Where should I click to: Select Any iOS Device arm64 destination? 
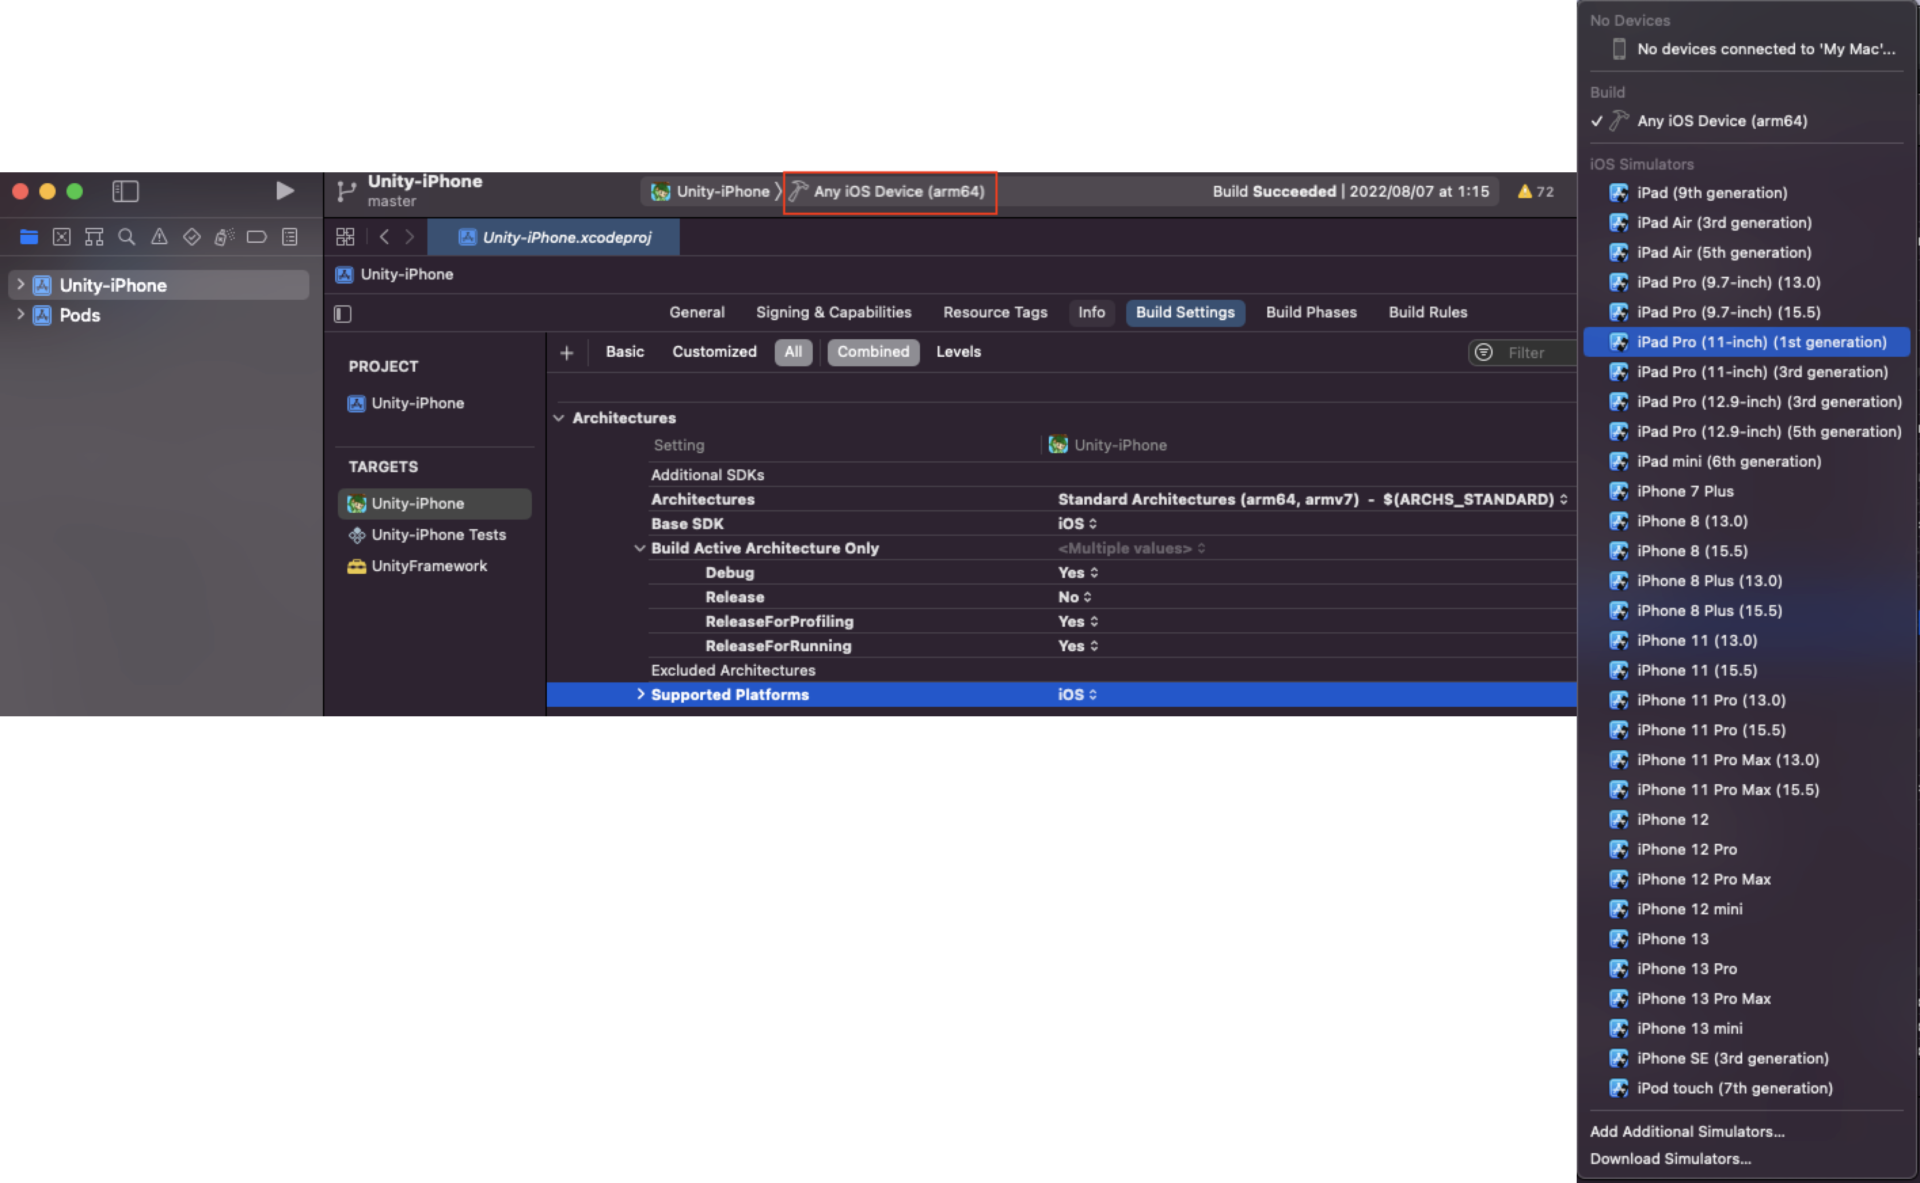1723,121
